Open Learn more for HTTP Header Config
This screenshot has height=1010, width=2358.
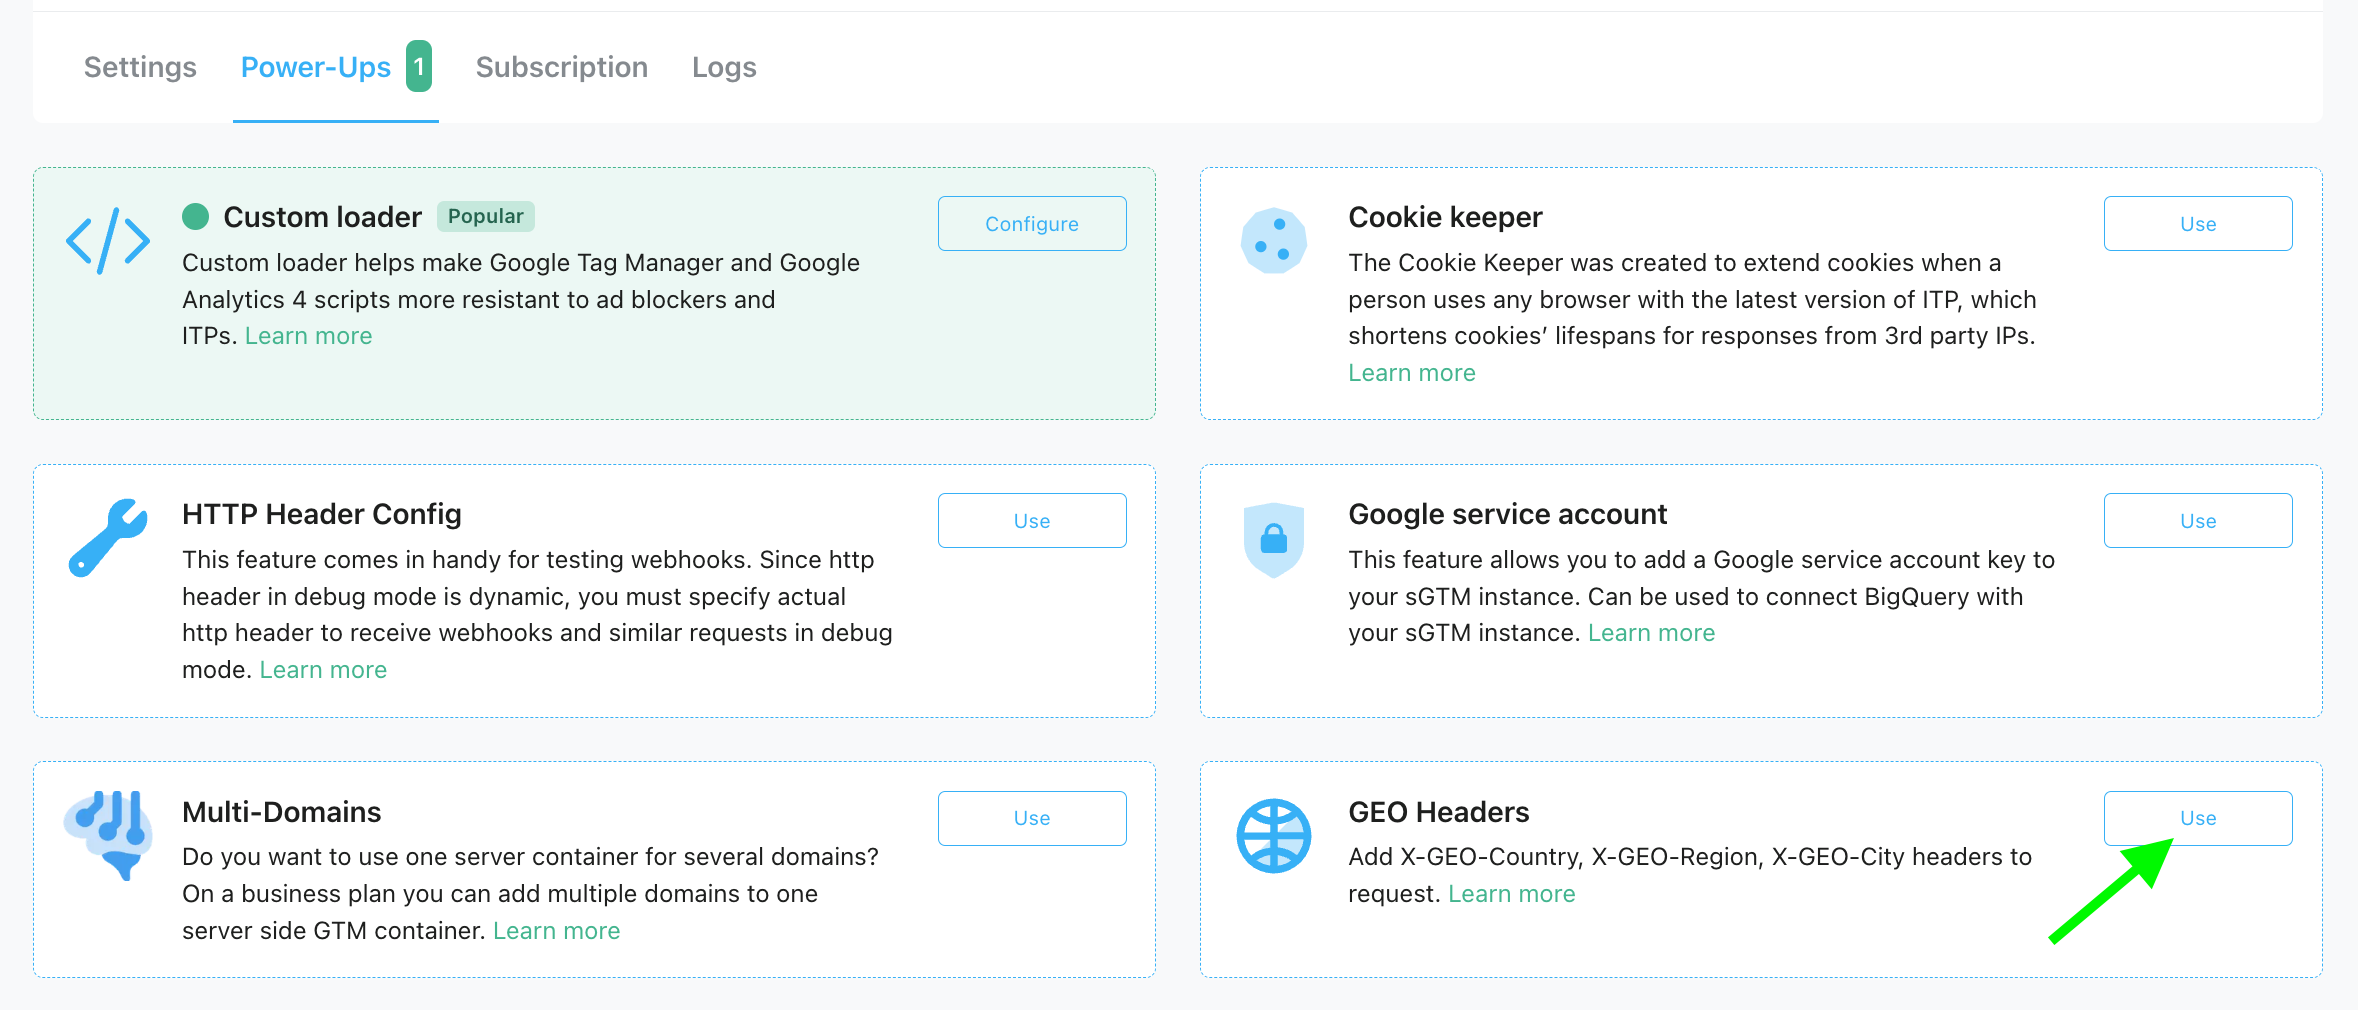322,669
